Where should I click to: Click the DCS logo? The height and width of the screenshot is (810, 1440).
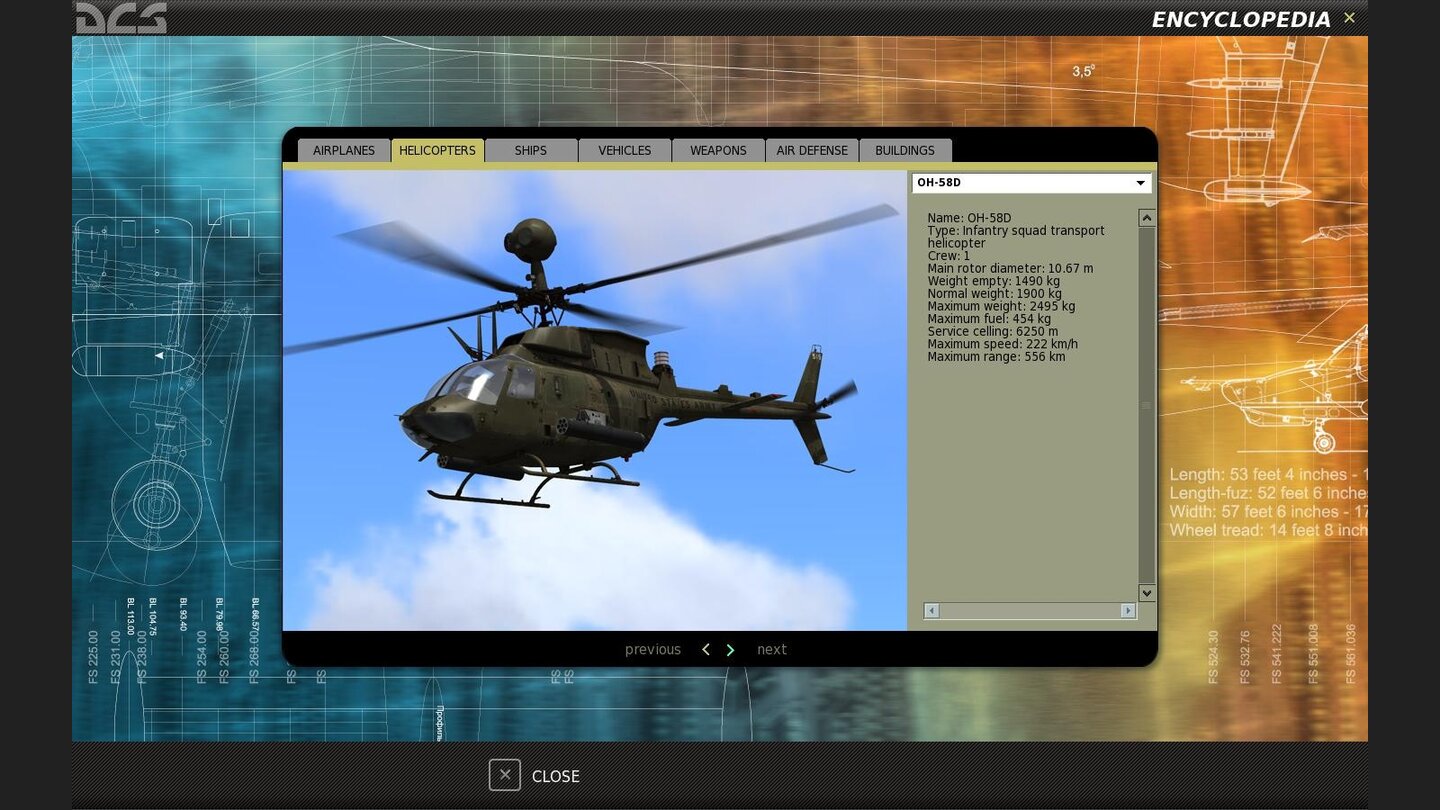(121, 17)
